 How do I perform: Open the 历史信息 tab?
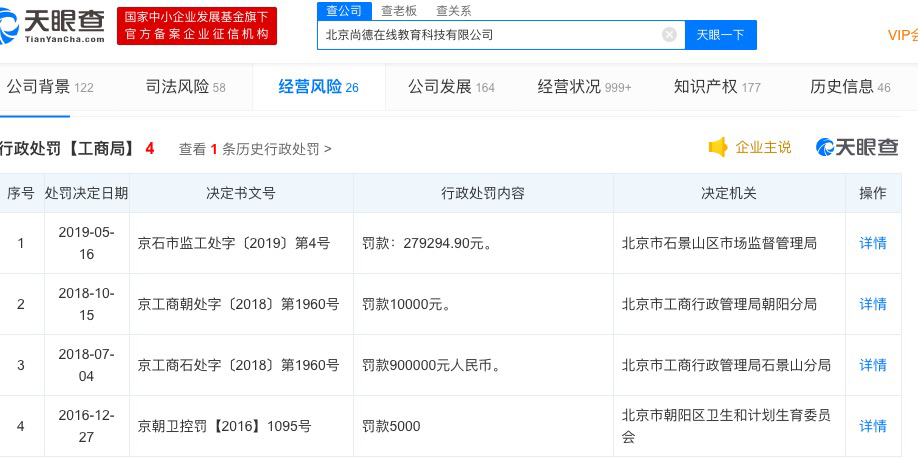pos(850,87)
